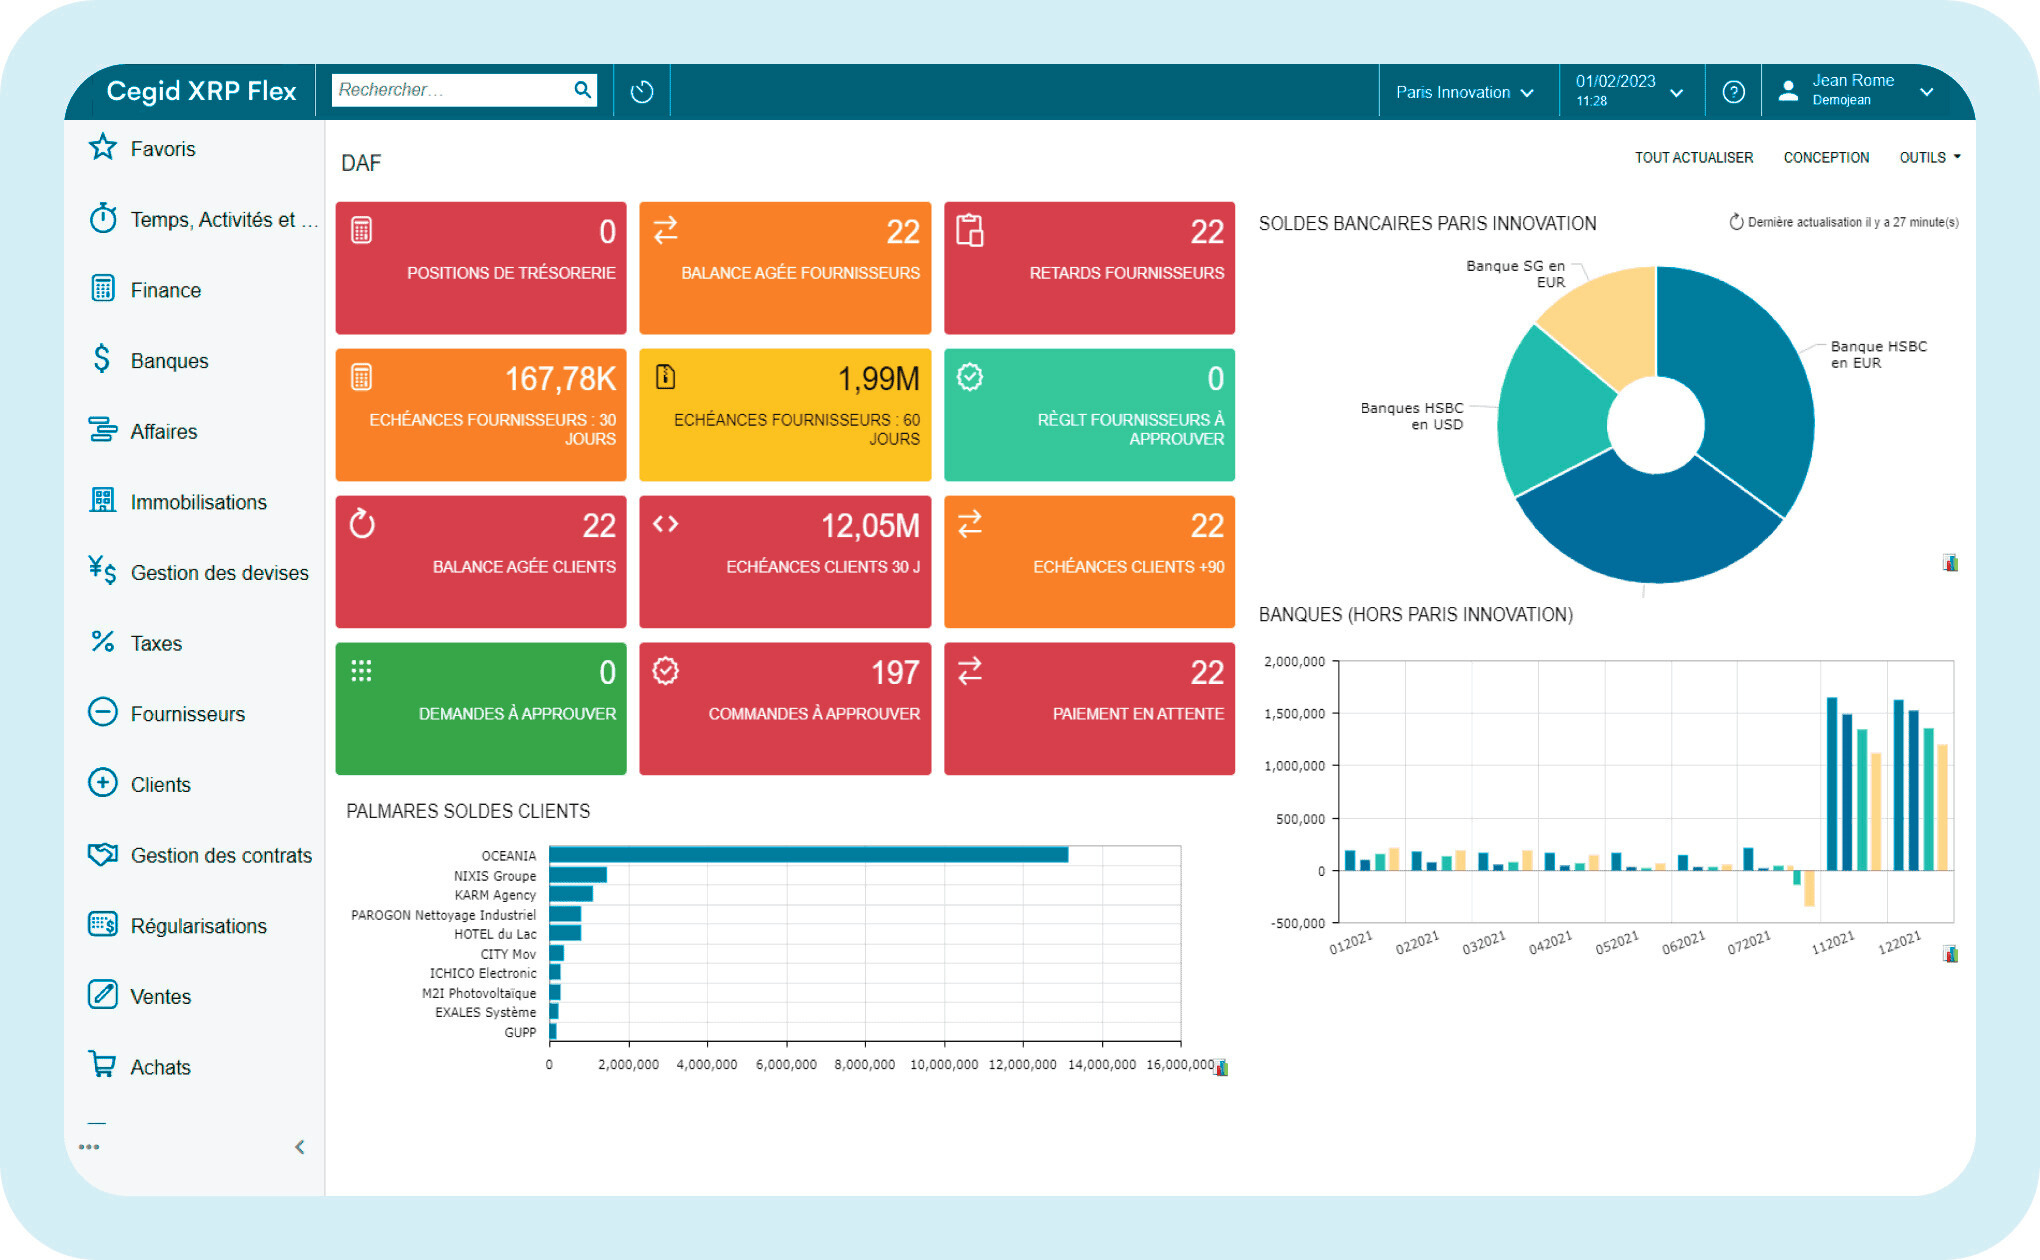Click the refresh icon beside Dernière actualisation
The height and width of the screenshot is (1260, 2040).
pos(1737,222)
